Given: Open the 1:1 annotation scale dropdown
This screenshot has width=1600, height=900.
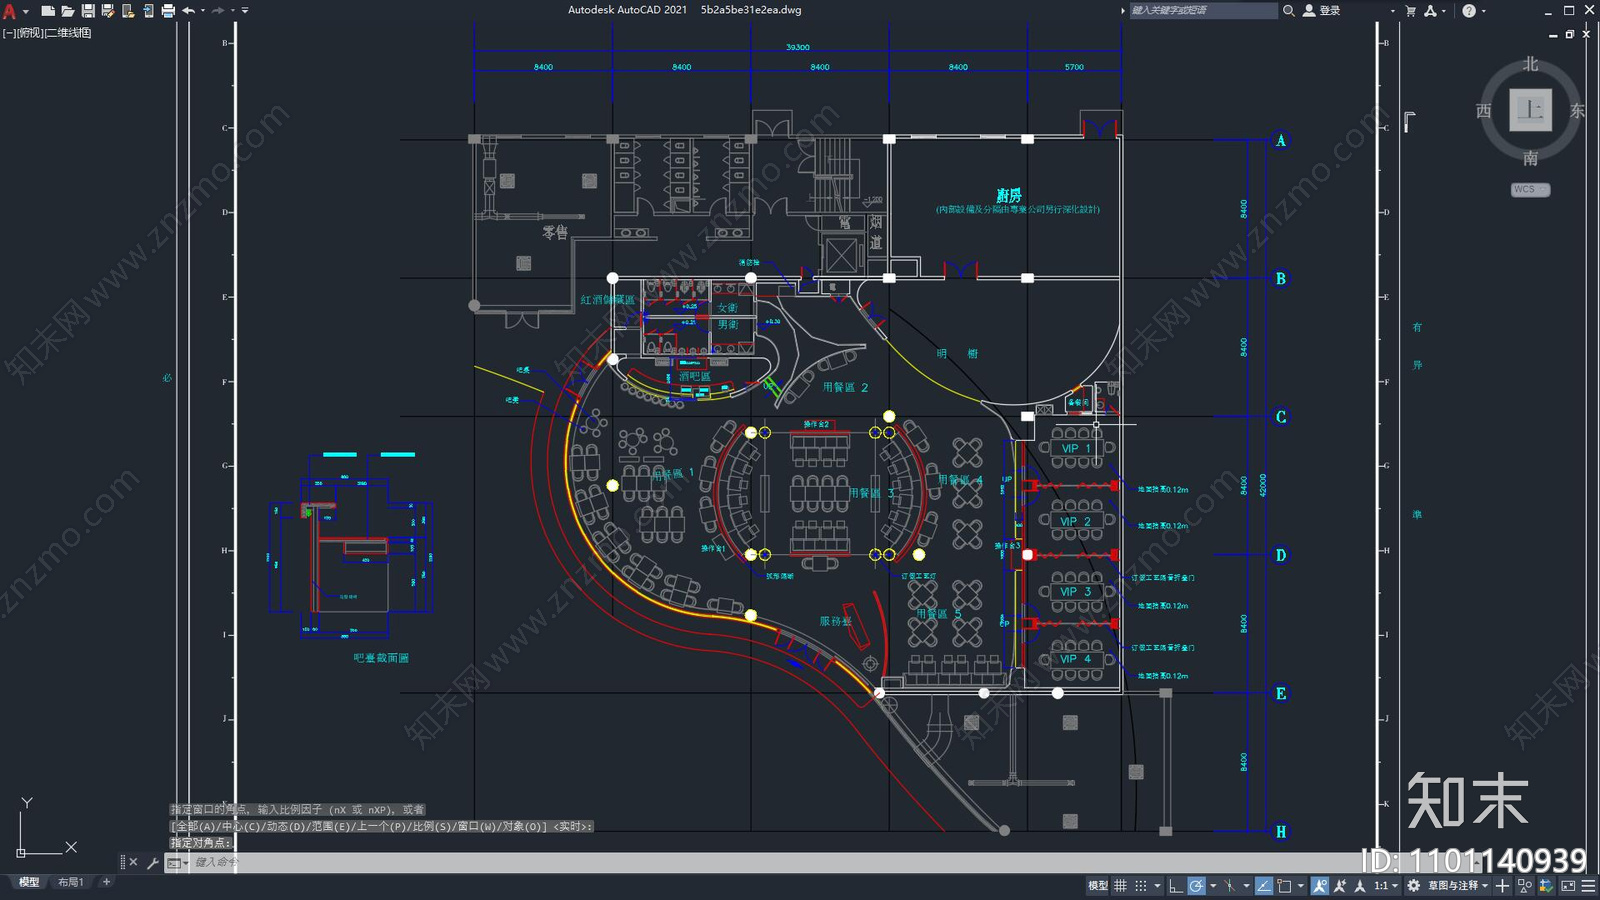Looking at the screenshot, I should click(x=1386, y=886).
